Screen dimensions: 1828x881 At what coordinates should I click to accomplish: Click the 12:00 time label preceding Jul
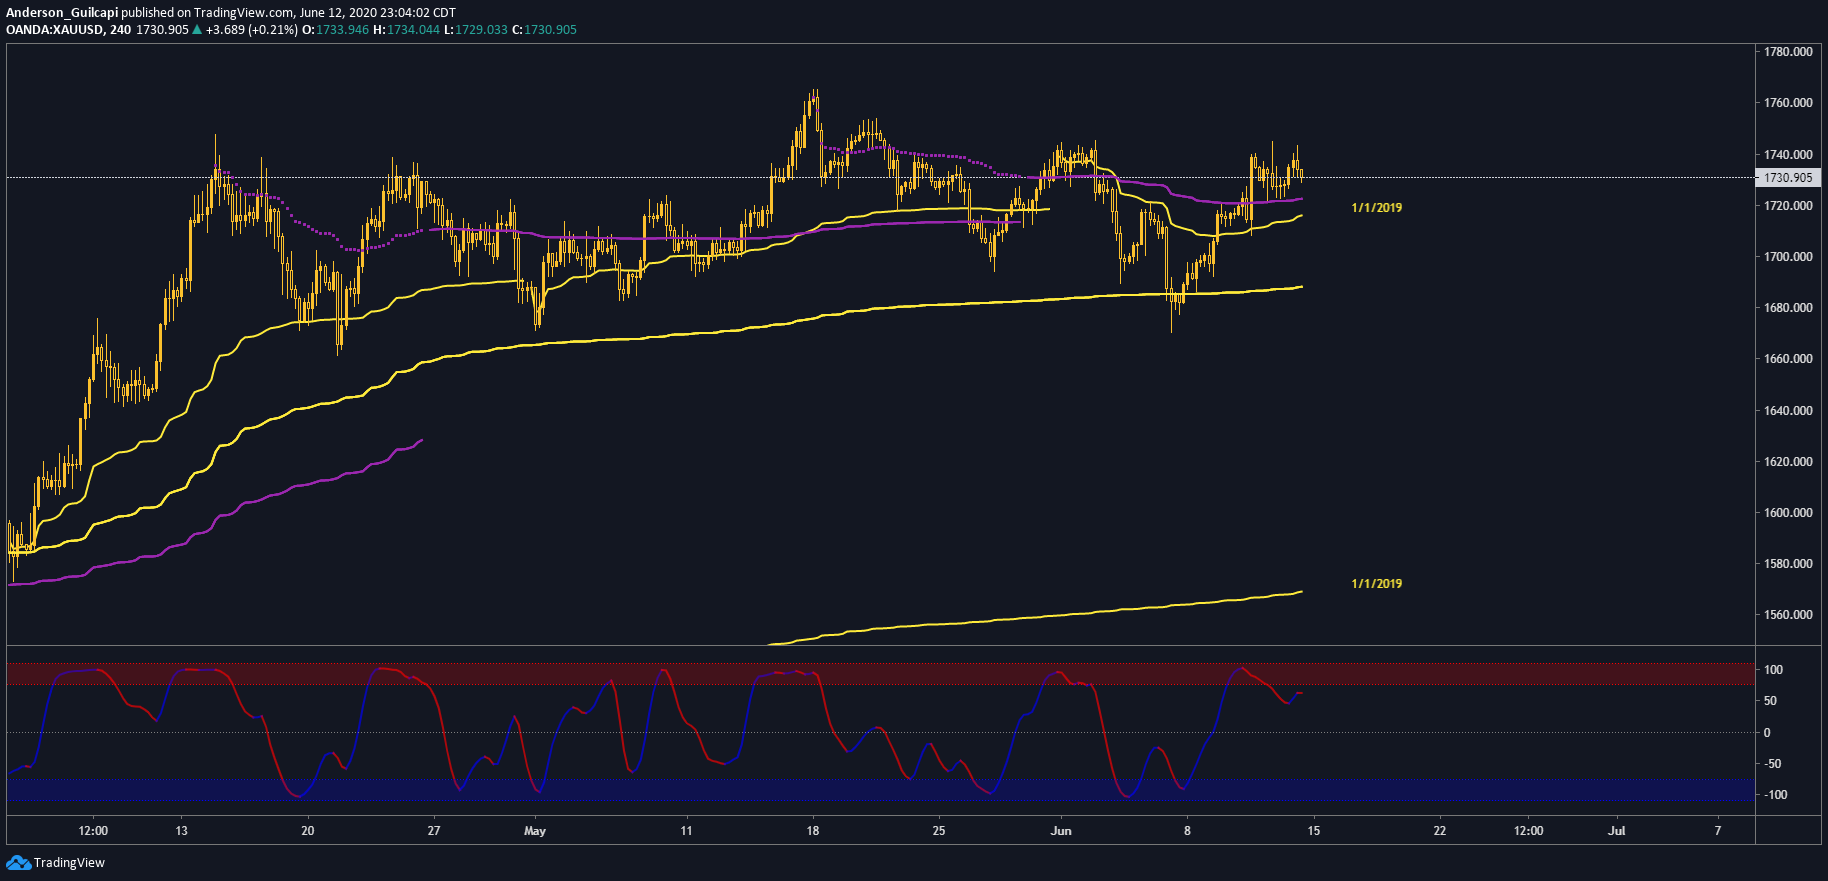tap(1528, 831)
